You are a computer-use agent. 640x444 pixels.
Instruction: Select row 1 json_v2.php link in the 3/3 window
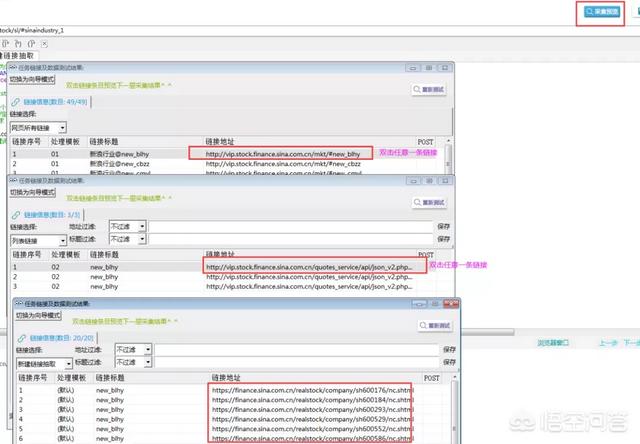coord(231,267)
